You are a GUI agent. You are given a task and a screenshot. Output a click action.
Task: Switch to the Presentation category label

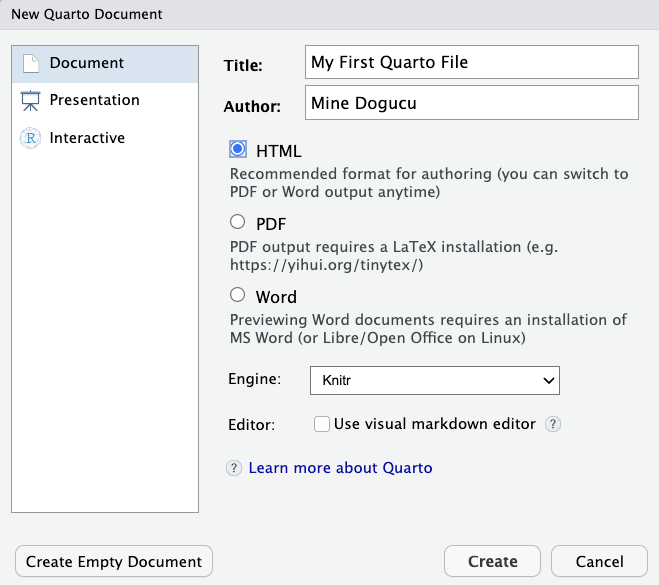(95, 100)
